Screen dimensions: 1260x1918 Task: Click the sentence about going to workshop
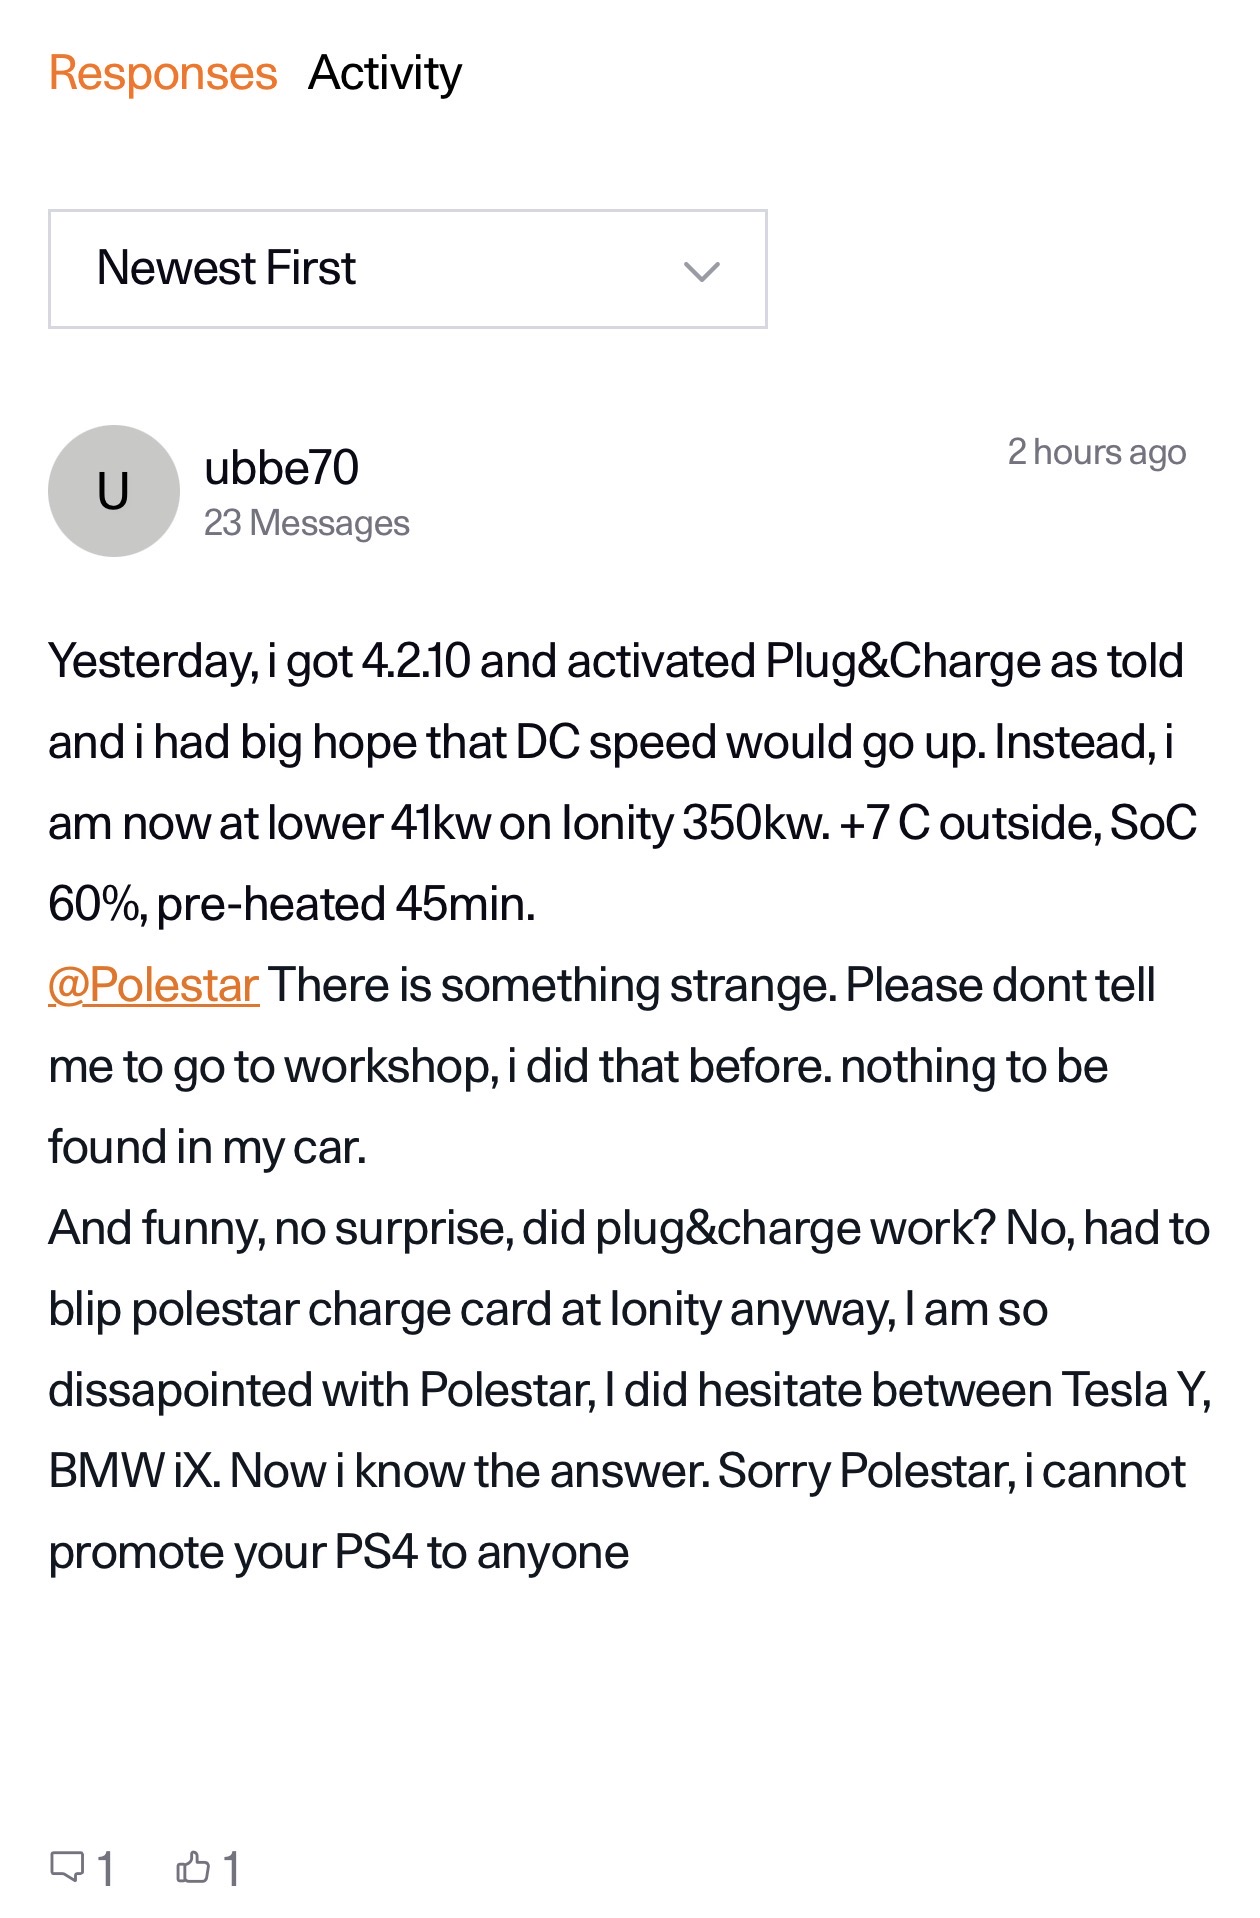click(x=578, y=1067)
